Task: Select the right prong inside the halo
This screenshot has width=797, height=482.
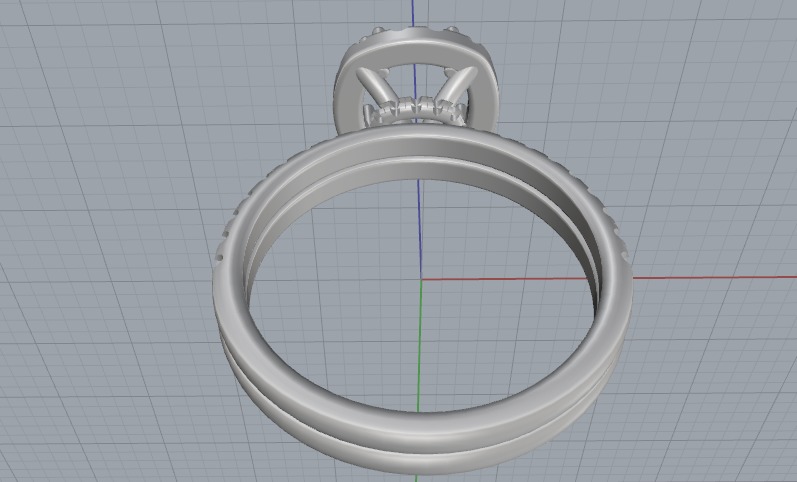Action: [455, 85]
